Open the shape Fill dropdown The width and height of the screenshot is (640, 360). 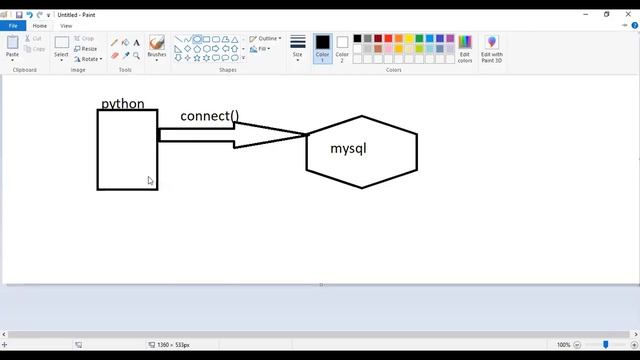point(260,49)
